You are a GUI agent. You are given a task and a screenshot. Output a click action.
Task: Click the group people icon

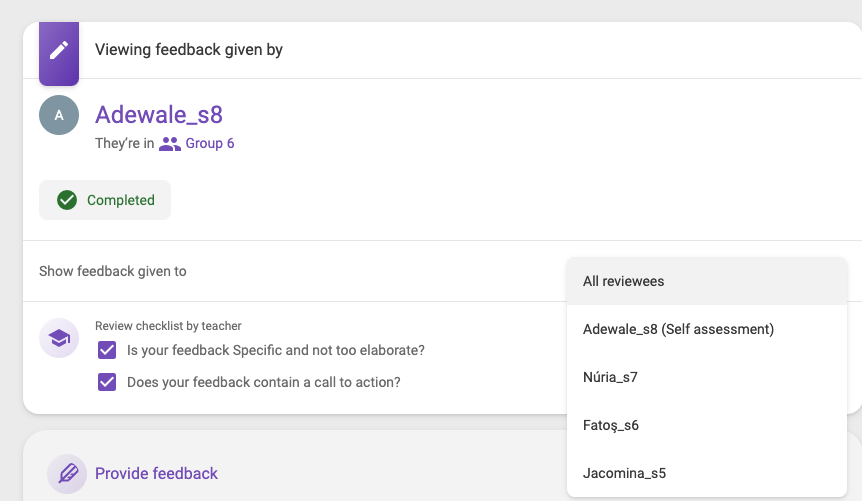(x=170, y=144)
